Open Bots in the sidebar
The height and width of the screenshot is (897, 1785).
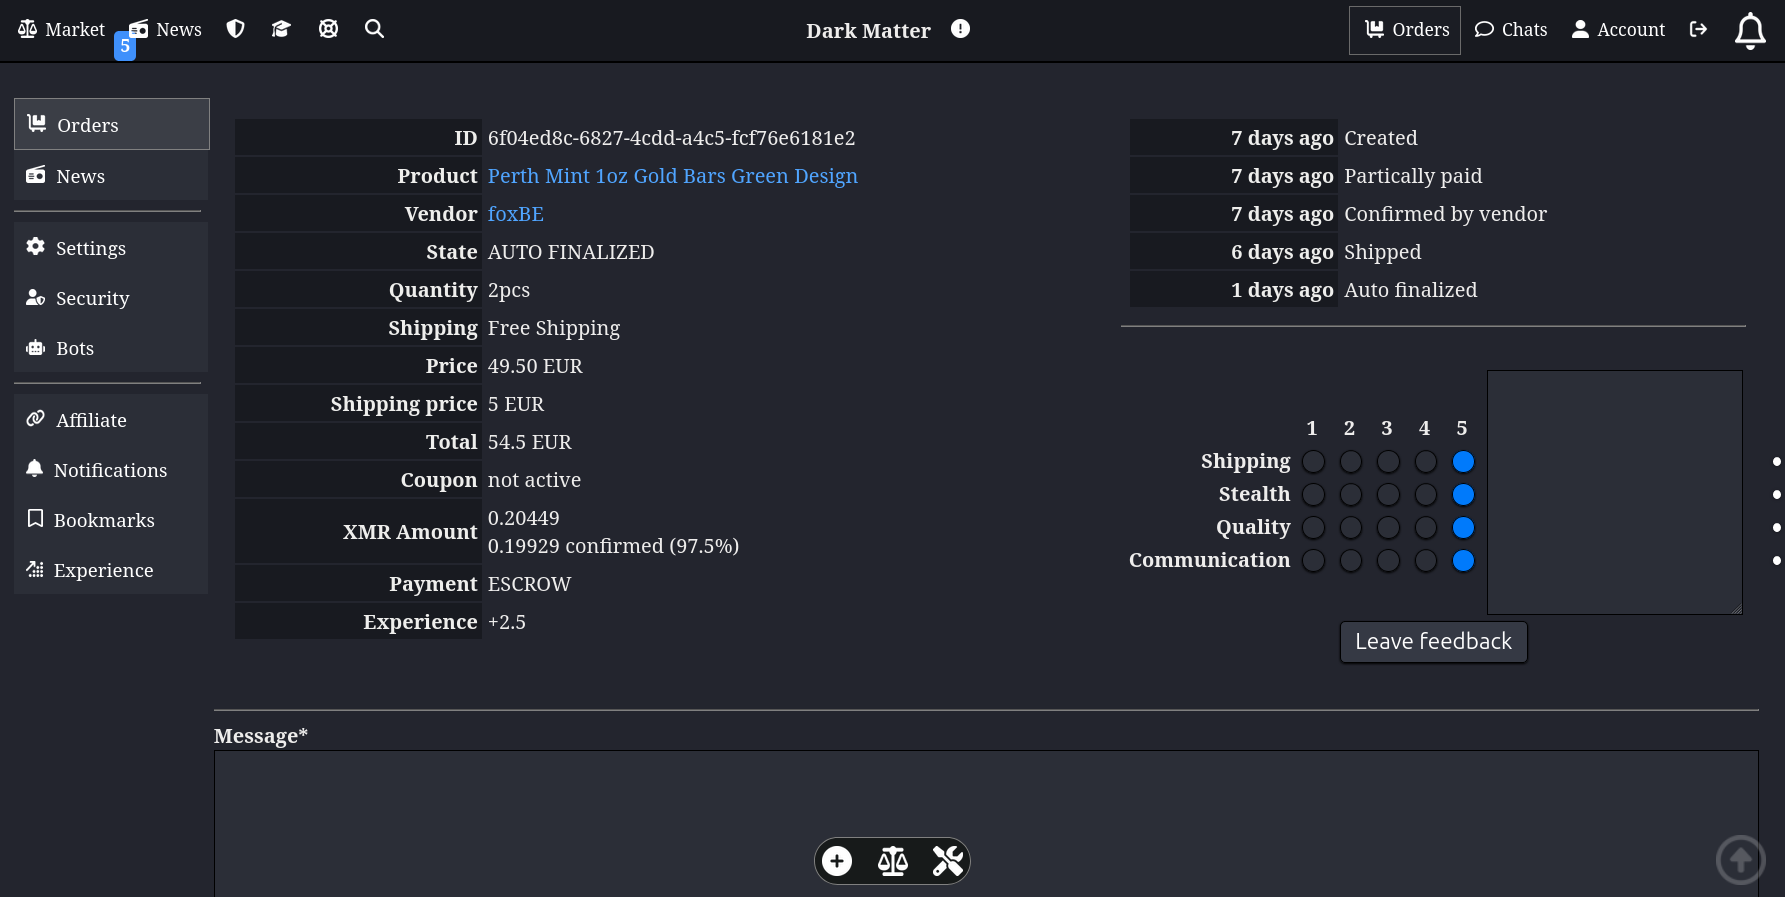point(111,348)
